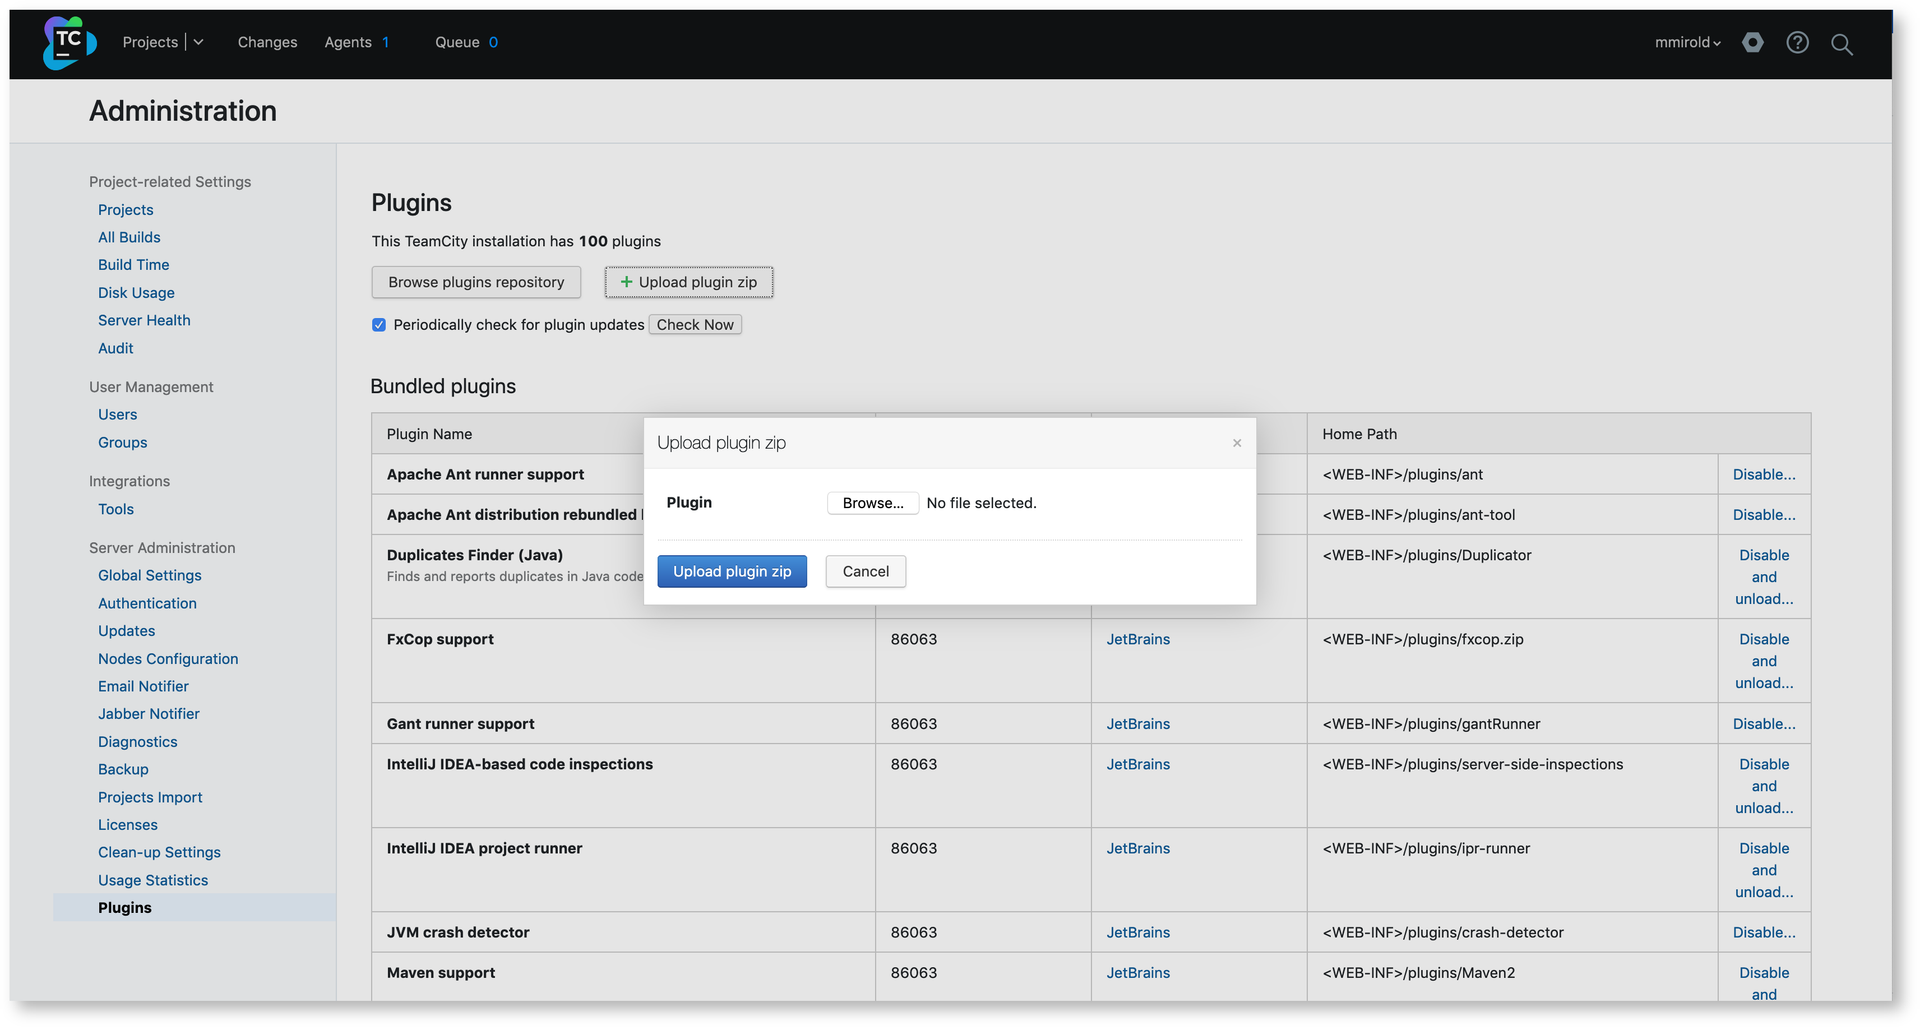Open Audit sidebar link
The width and height of the screenshot is (1920, 1028).
pyautogui.click(x=116, y=348)
